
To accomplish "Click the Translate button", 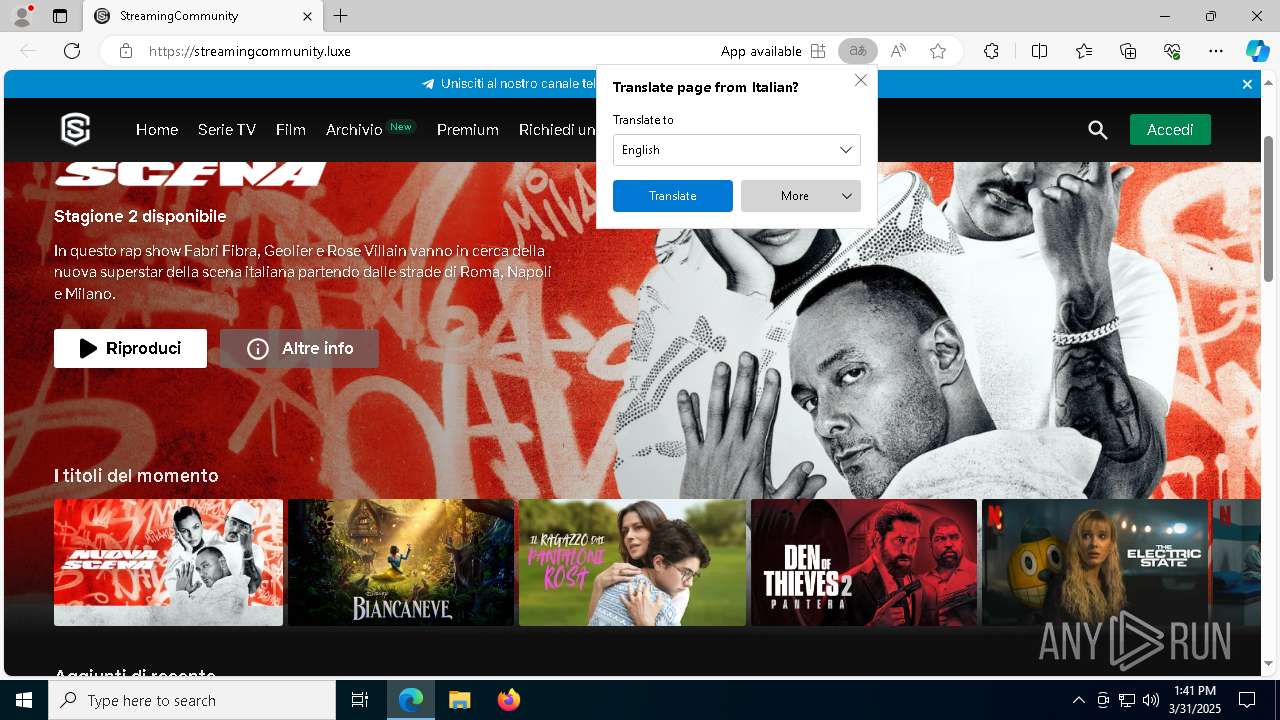I will coord(673,196).
